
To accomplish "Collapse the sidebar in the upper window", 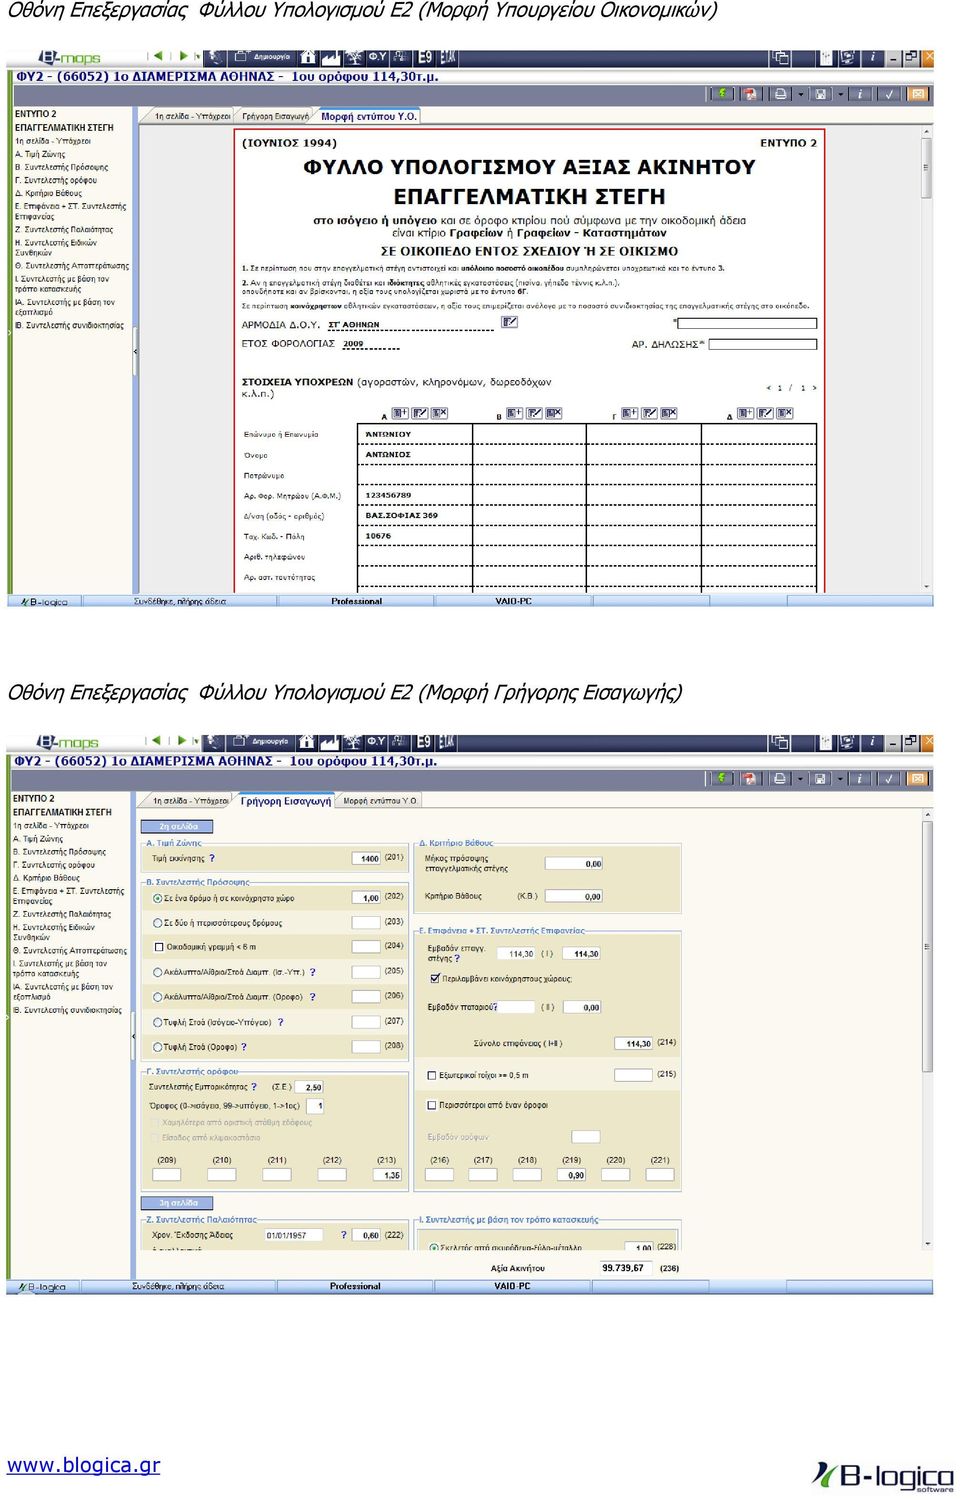I will pos(135,351).
